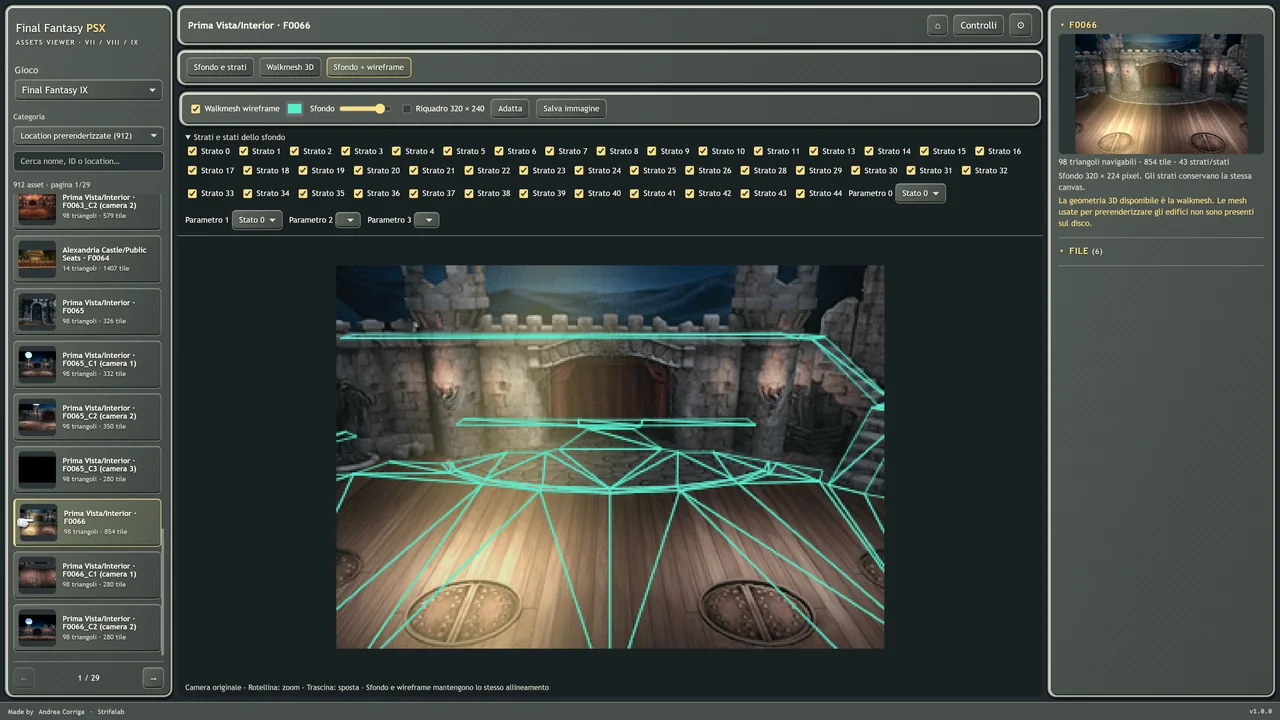Switch to Walkmesh 3D tab

click(x=290, y=67)
